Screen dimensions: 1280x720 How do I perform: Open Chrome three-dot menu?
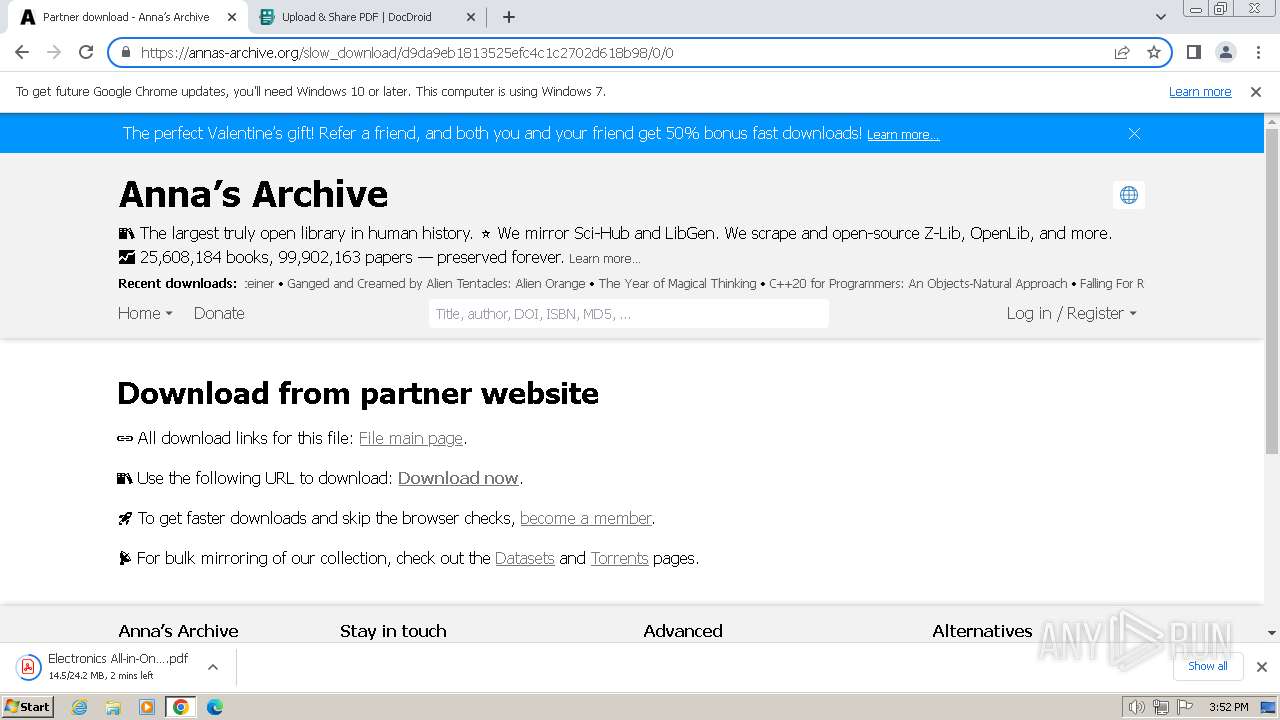pos(1258,52)
